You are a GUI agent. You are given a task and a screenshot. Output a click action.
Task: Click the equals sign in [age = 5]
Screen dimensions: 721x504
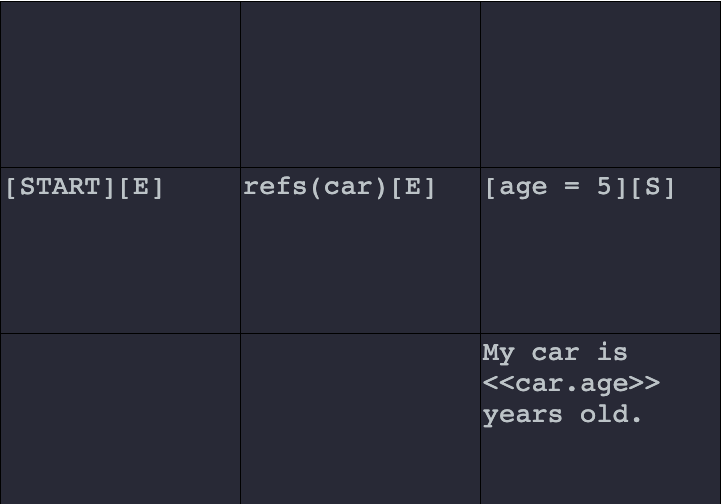point(572,187)
